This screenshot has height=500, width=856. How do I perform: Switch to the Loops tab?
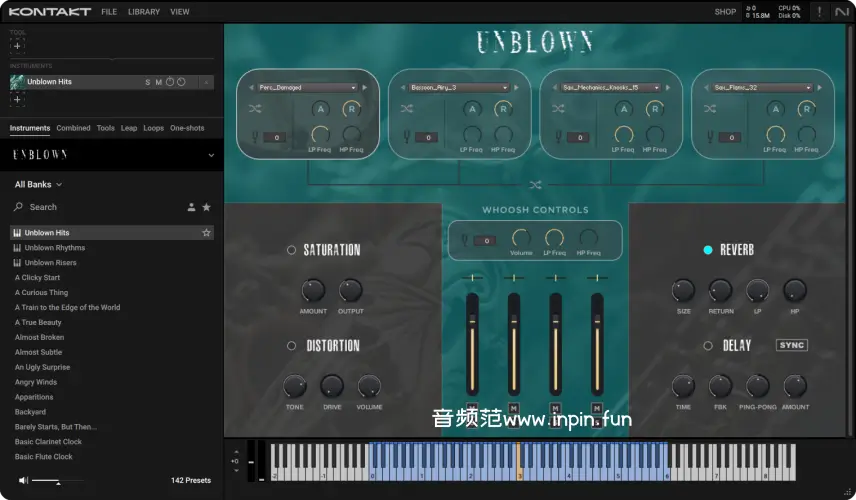tap(153, 128)
